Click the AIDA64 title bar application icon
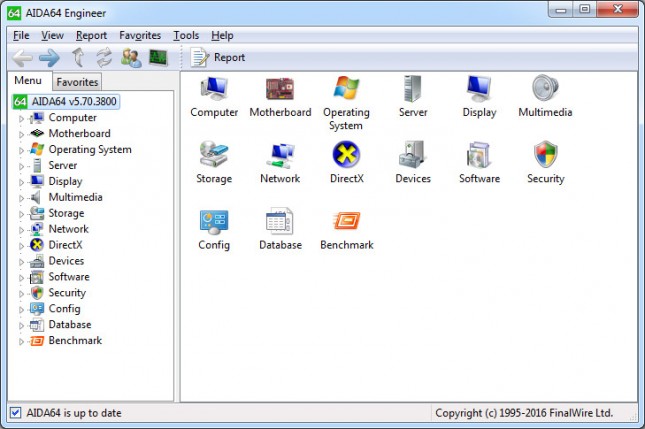Image resolution: width=645 pixels, height=429 pixels. [14, 13]
